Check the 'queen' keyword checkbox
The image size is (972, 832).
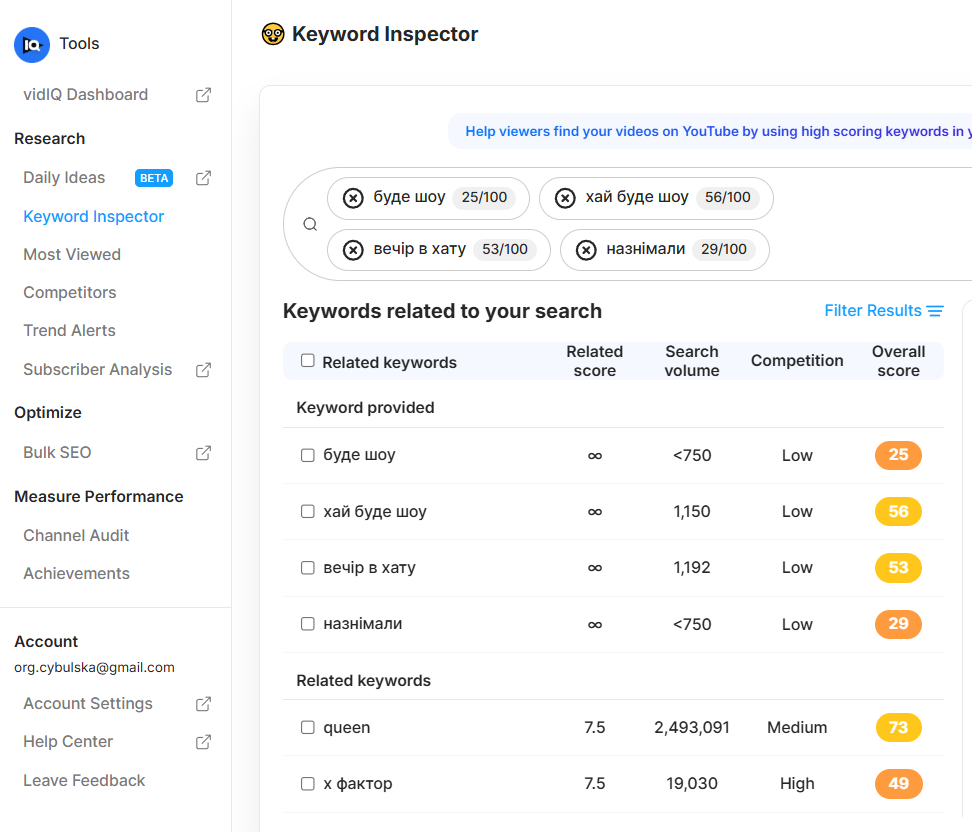(x=308, y=727)
